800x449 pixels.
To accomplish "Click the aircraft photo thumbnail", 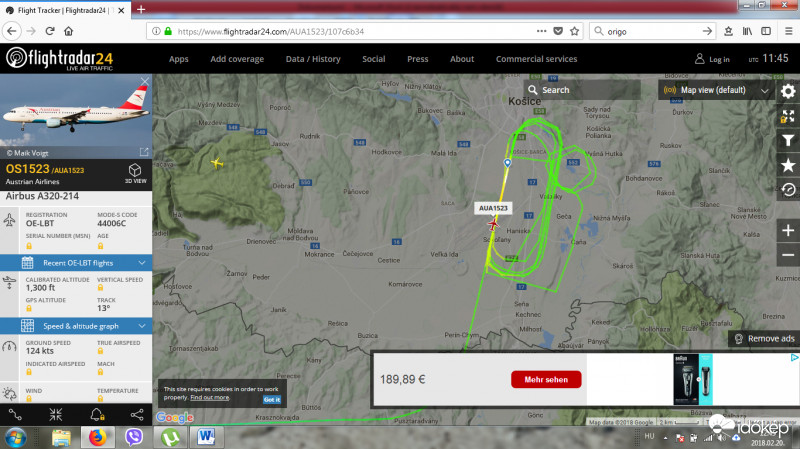I will pyautogui.click(x=76, y=116).
